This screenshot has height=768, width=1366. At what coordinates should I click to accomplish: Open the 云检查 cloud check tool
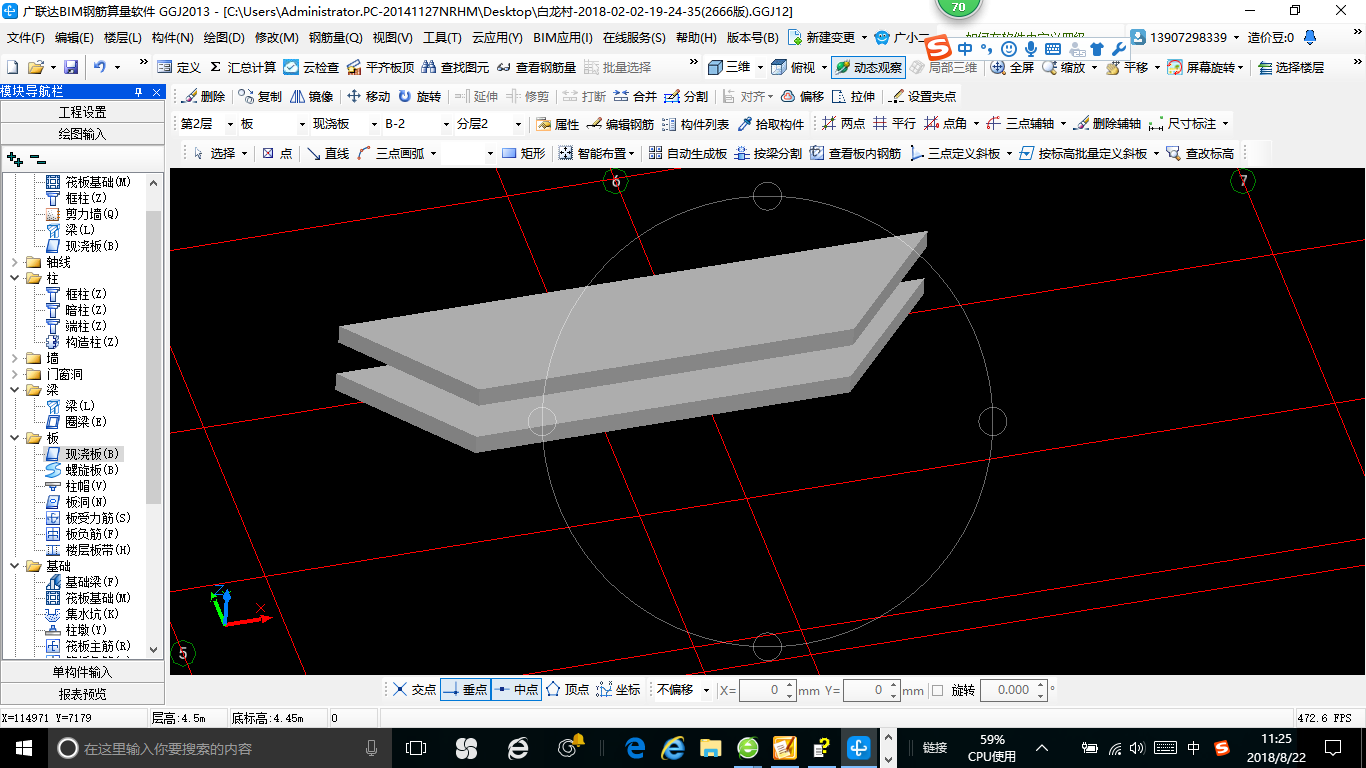point(311,67)
